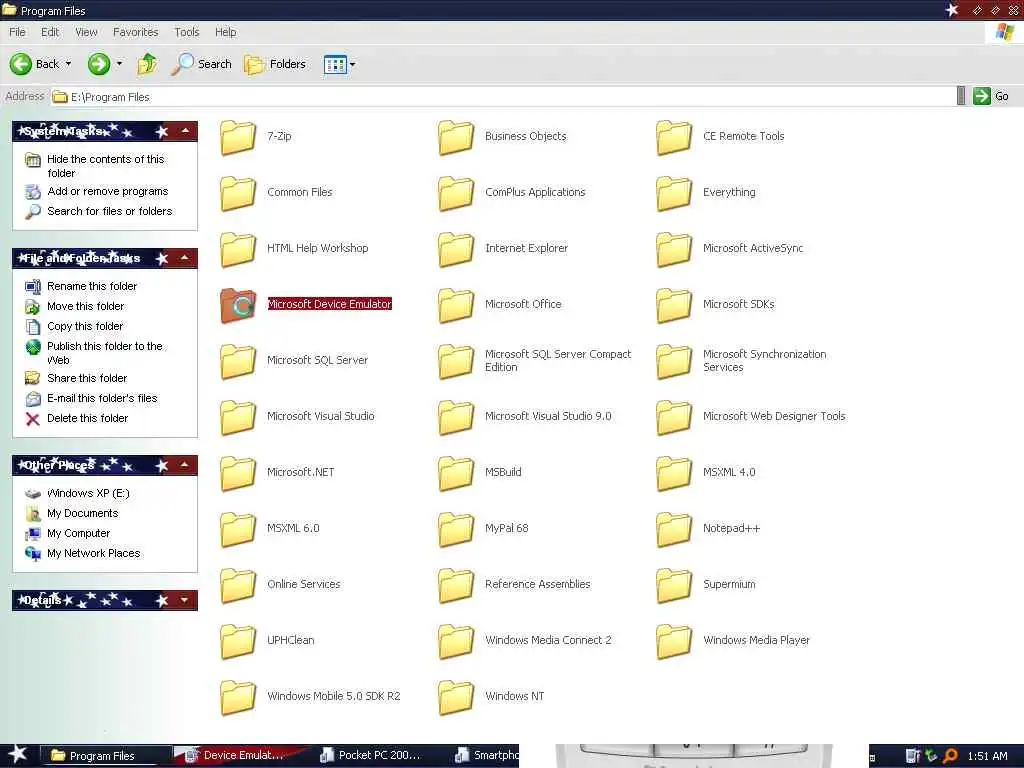Click the Go button

991,96
